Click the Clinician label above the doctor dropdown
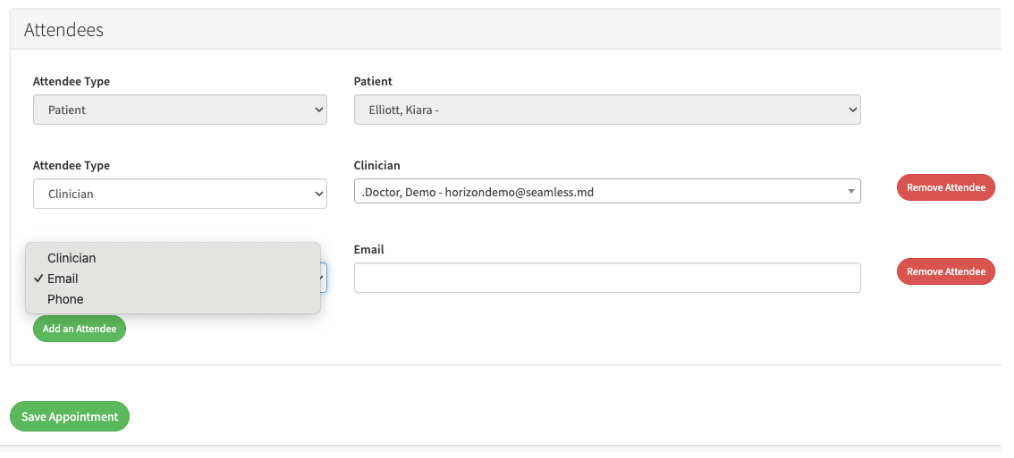The height and width of the screenshot is (458, 1014). [x=377, y=165]
